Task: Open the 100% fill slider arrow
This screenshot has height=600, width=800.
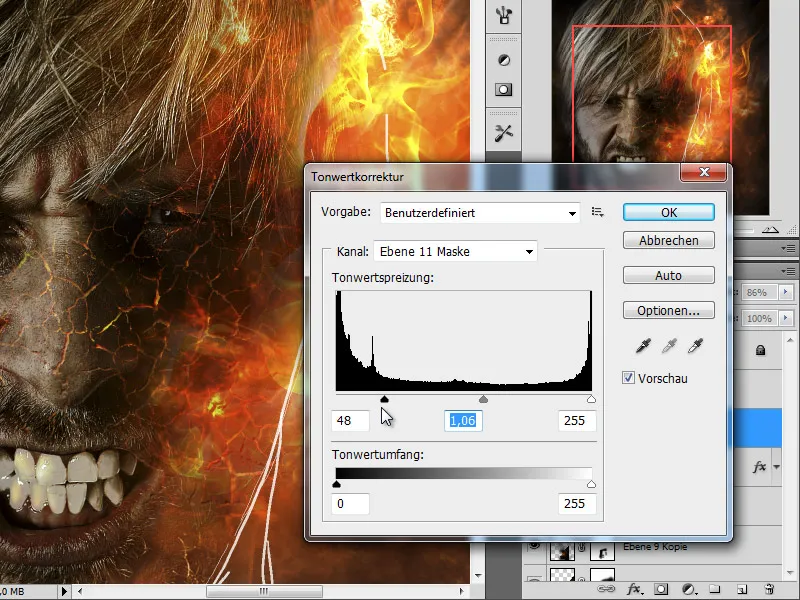Action: pos(786,318)
